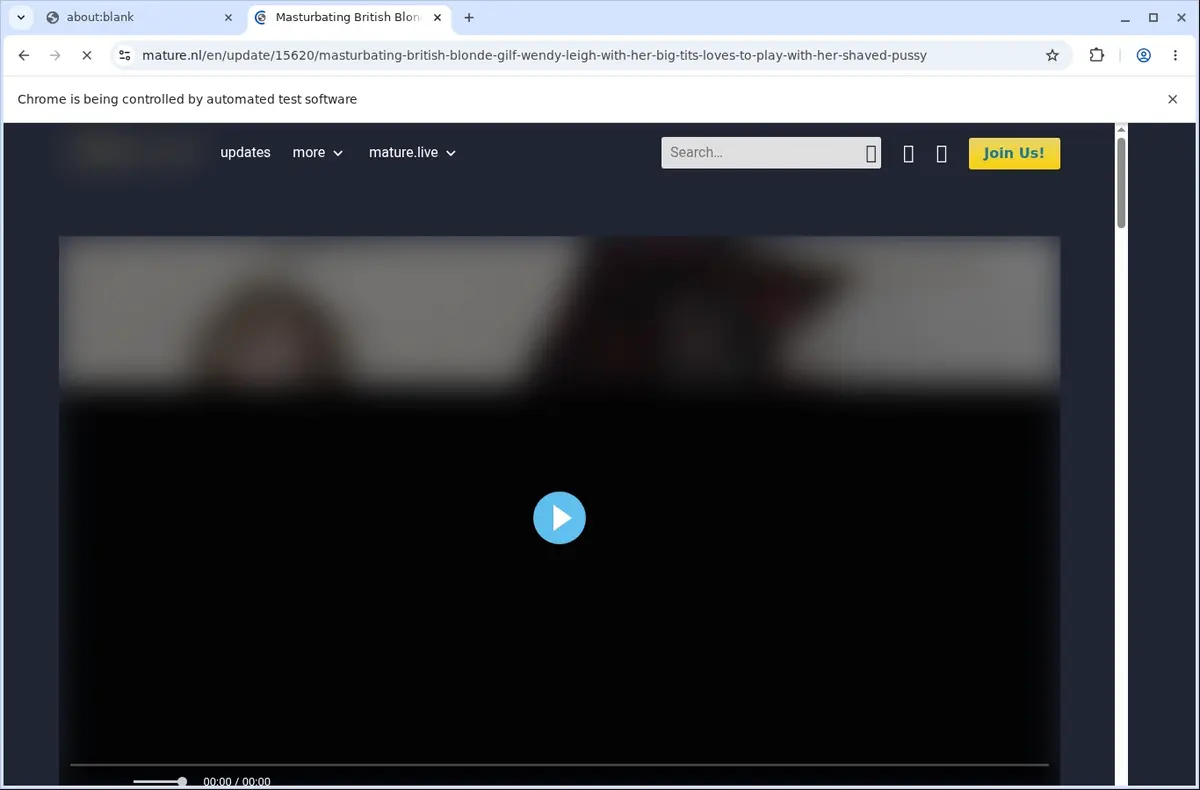Click the yellow Join Us! button

tap(1014, 153)
